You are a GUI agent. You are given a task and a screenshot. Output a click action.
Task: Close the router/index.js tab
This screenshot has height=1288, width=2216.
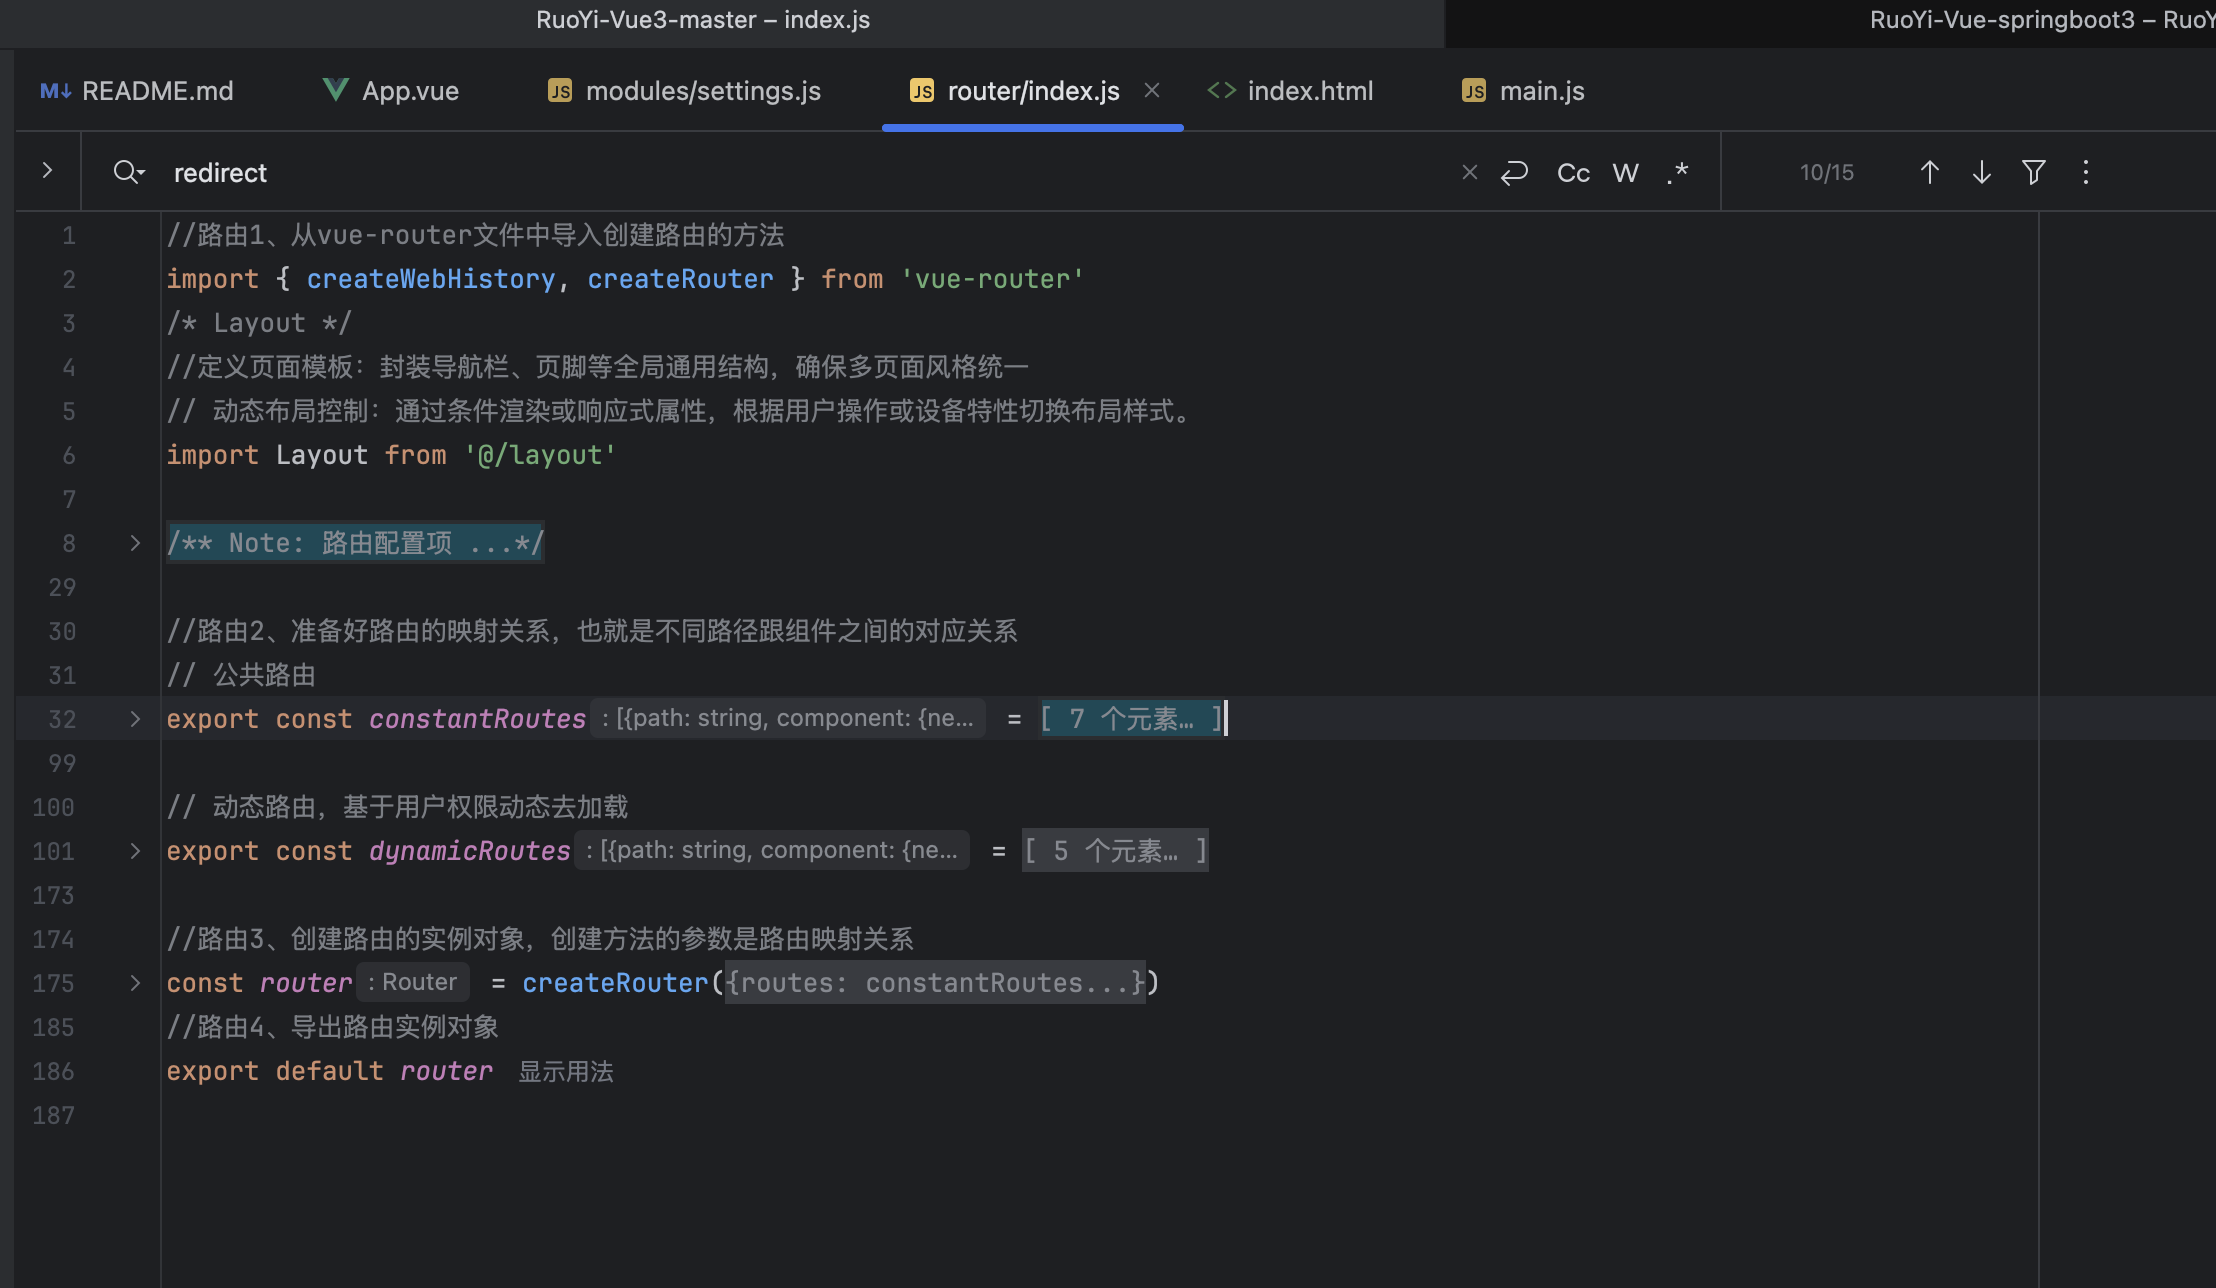[x=1152, y=90]
